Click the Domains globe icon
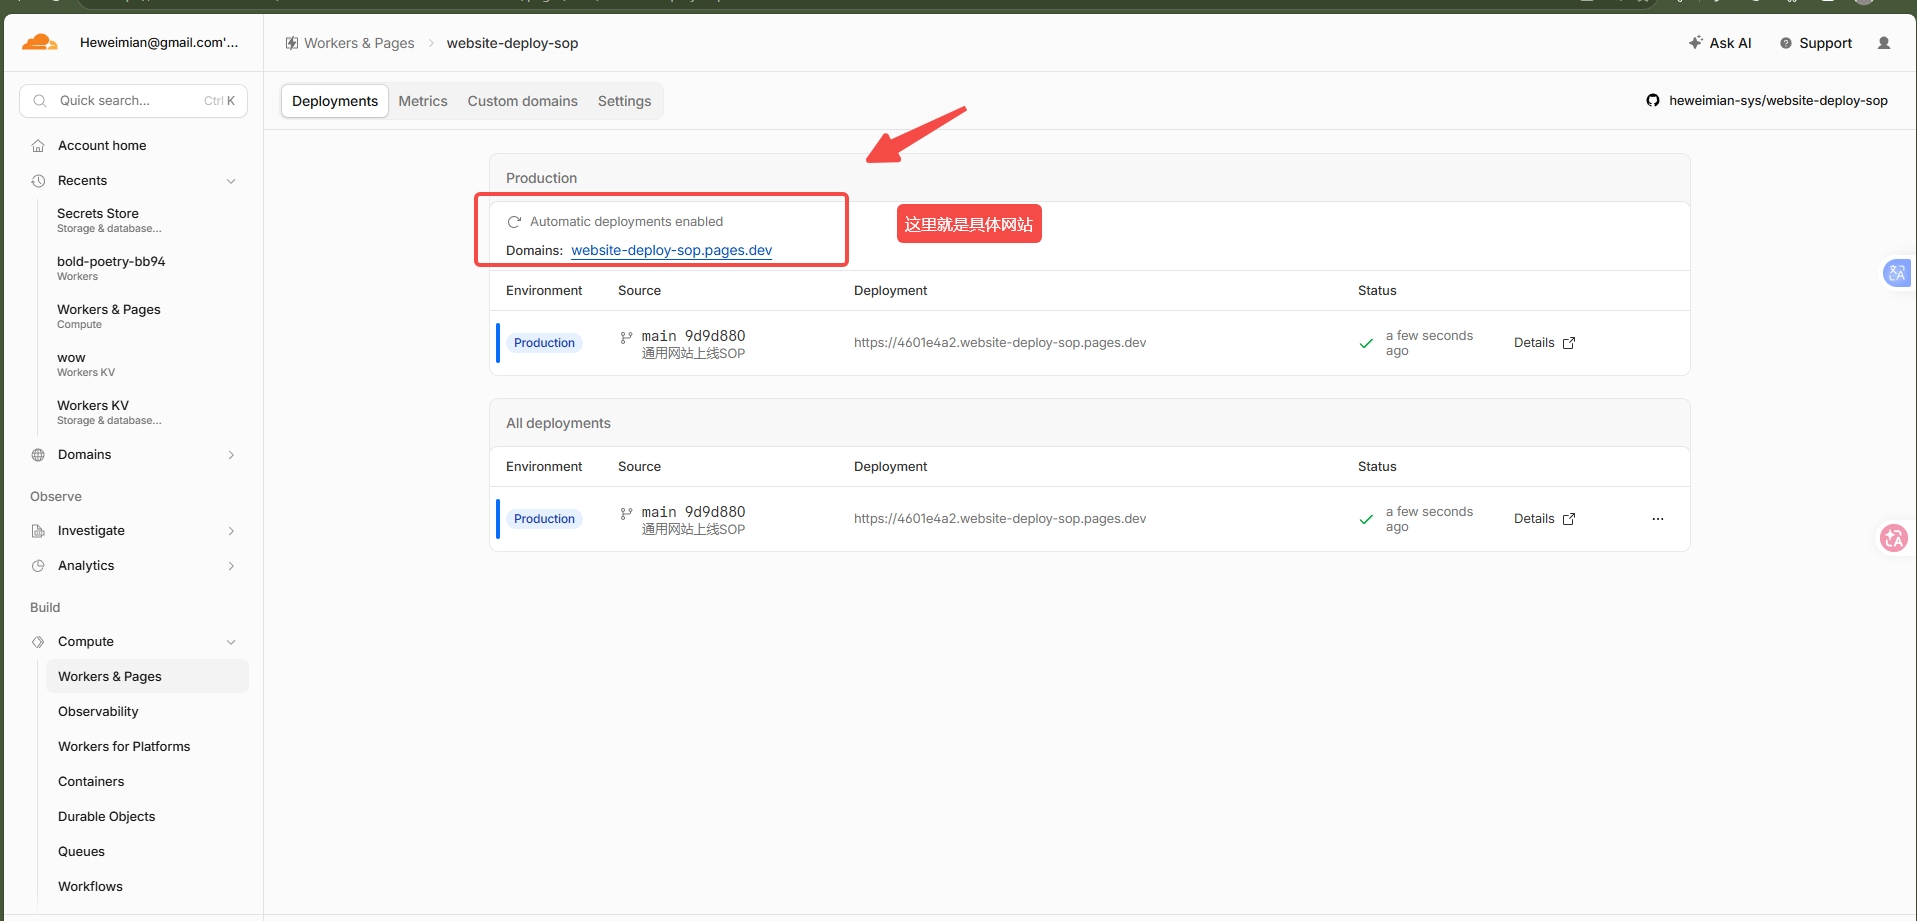This screenshot has width=1917, height=921. 38,455
